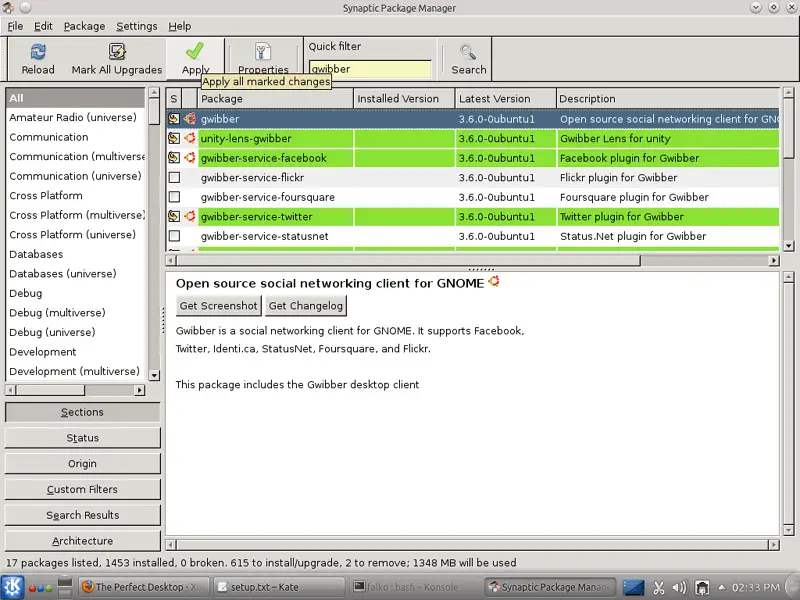Click Ubuntu icon next to unity-lens-gwibber
The height and width of the screenshot is (600, 800).
[190, 138]
